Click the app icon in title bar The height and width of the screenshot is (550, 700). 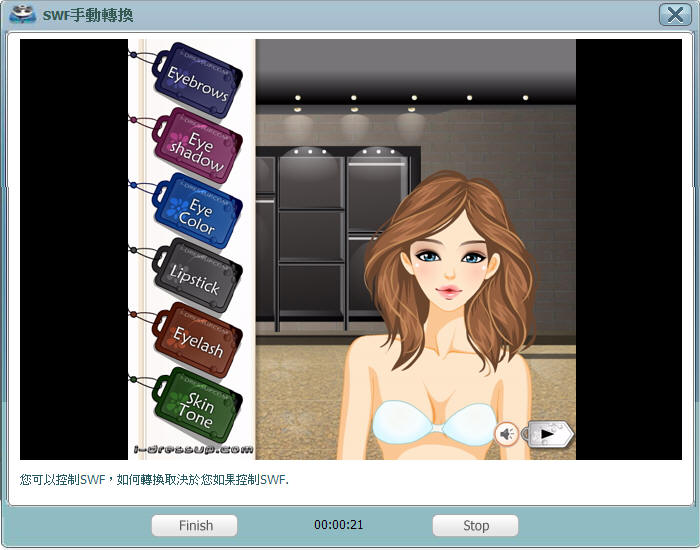pyautogui.click(x=20, y=14)
